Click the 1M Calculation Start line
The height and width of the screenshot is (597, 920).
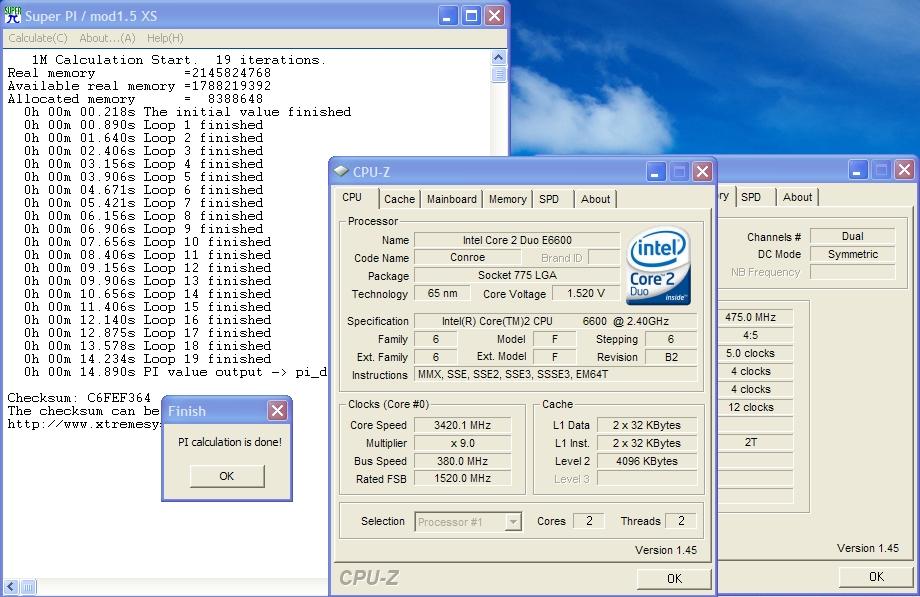tap(178, 60)
